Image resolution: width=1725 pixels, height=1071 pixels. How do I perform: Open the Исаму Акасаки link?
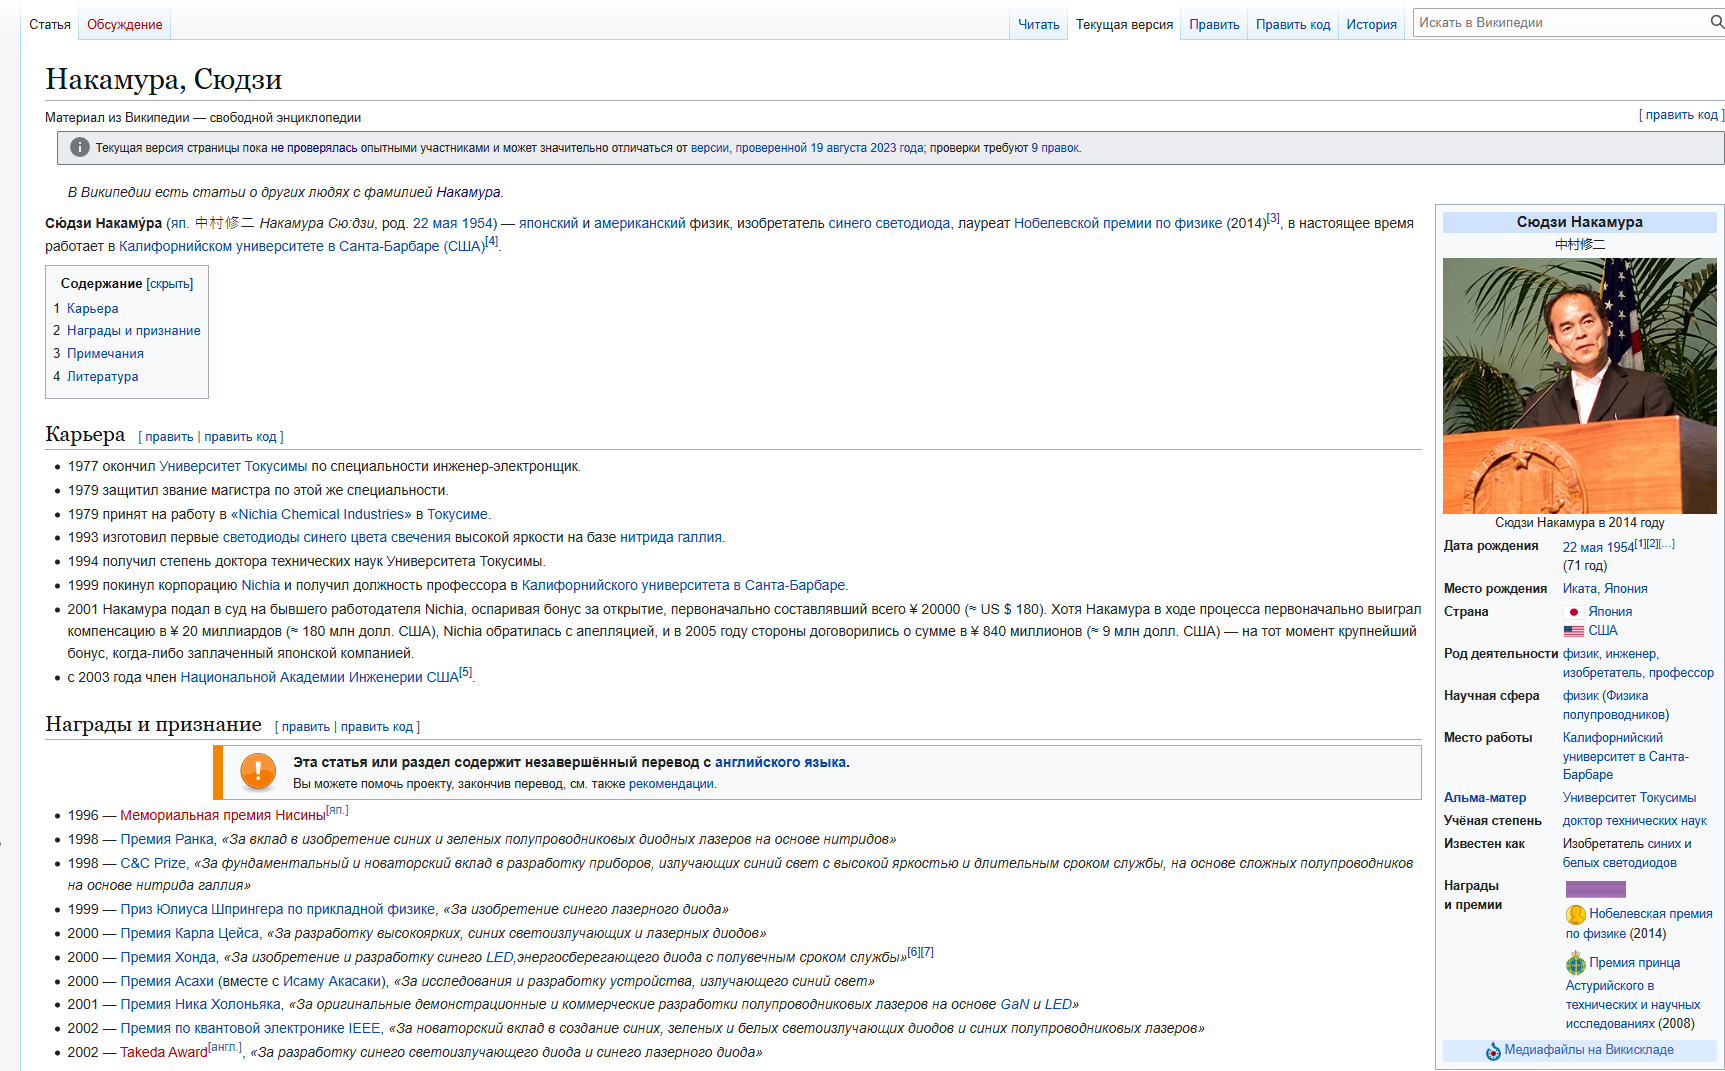coord(332,982)
